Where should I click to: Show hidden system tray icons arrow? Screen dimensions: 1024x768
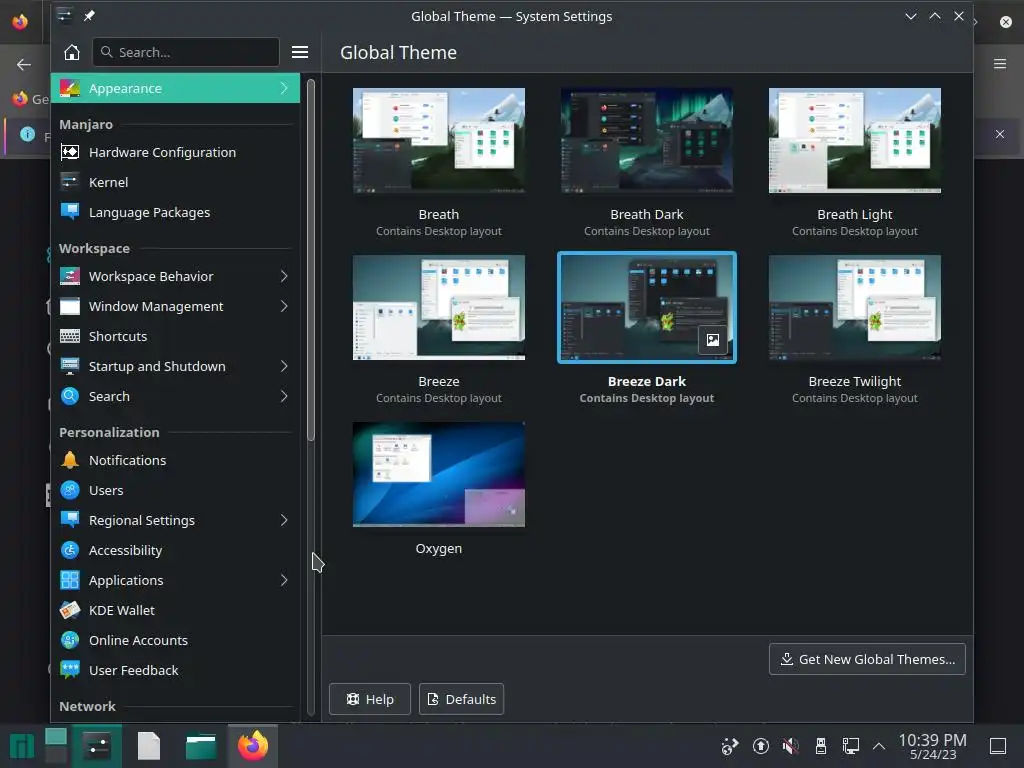pyautogui.click(x=879, y=746)
